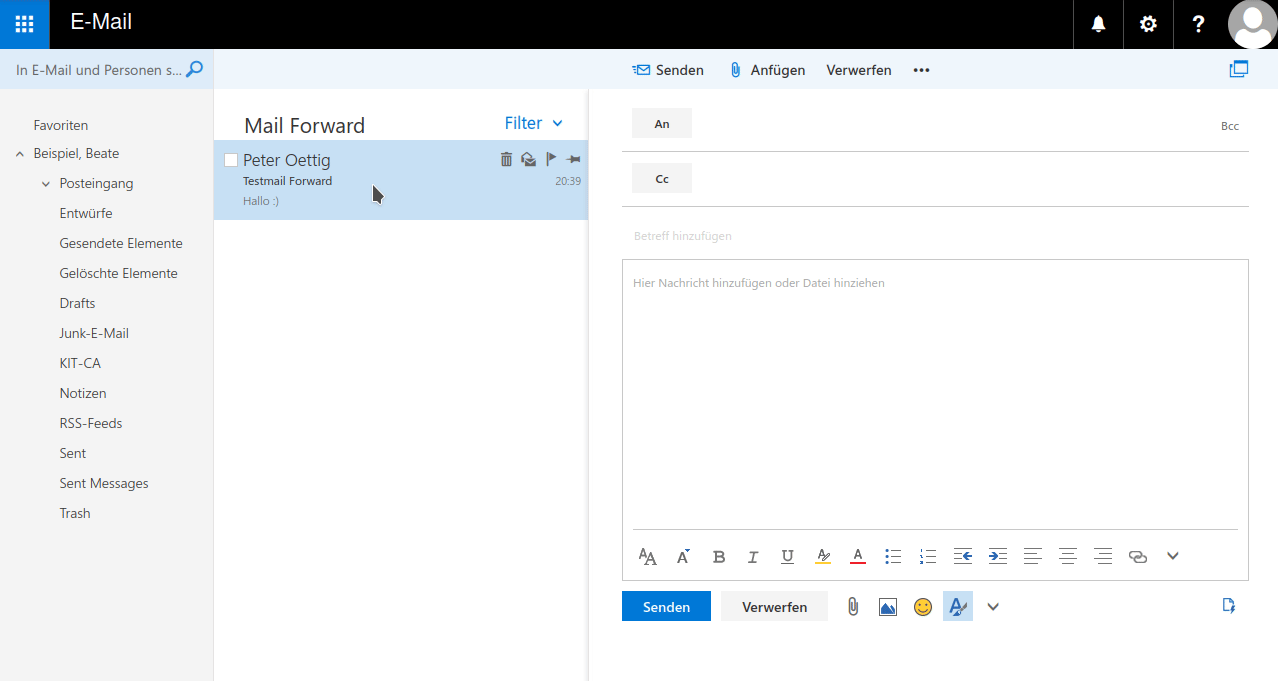Collapse the Posteingang folder
This screenshot has width=1278, height=681.
46,184
